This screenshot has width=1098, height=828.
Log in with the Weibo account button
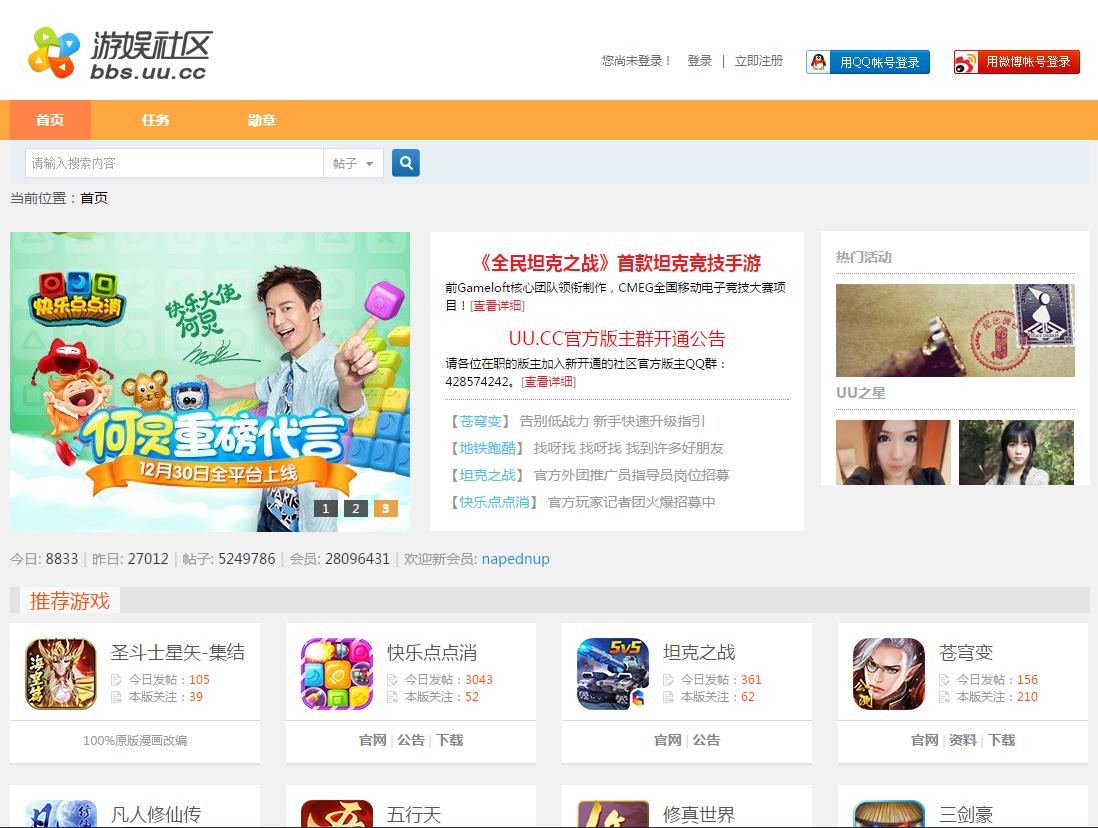point(1016,62)
